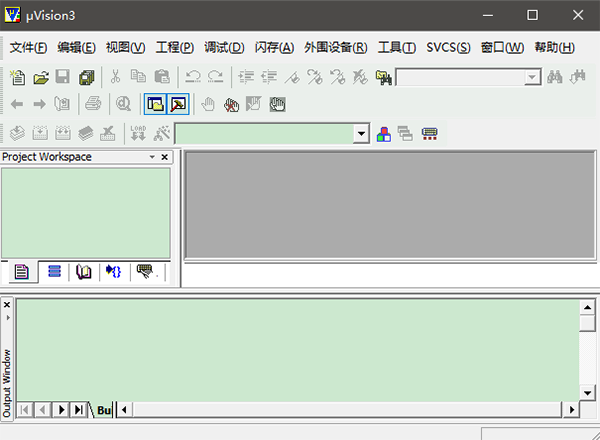The width and height of the screenshot is (600, 440).
Task: Redo the last undone action
Action: coord(215,77)
